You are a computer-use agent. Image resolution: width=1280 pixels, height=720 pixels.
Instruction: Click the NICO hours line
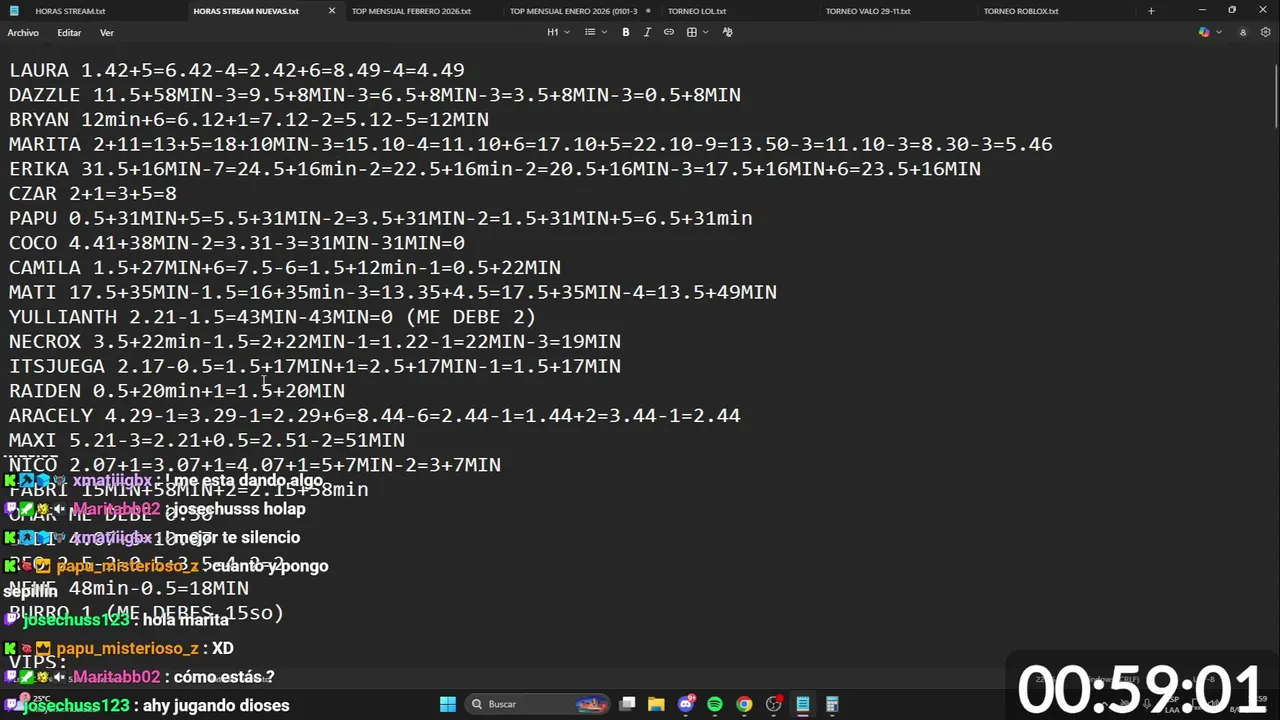(x=255, y=465)
